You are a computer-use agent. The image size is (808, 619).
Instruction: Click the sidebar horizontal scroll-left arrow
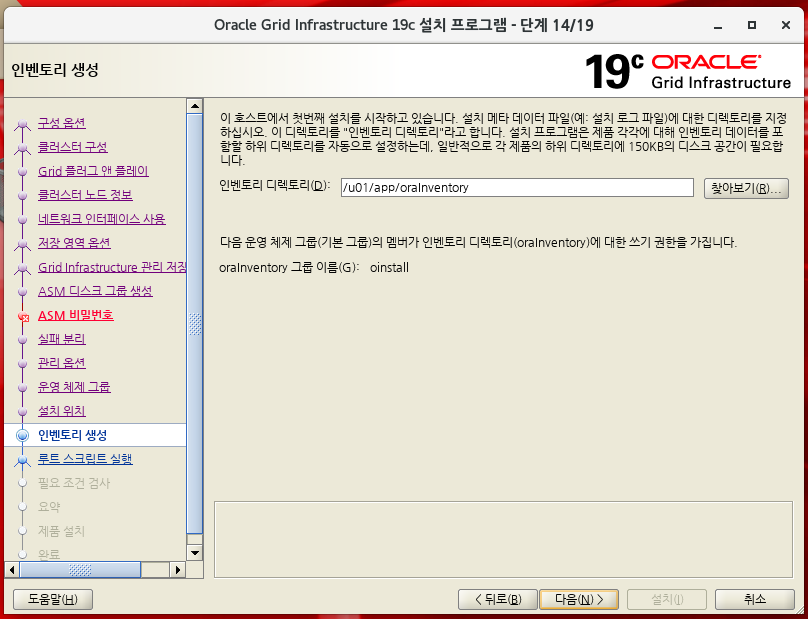click(x=12, y=570)
